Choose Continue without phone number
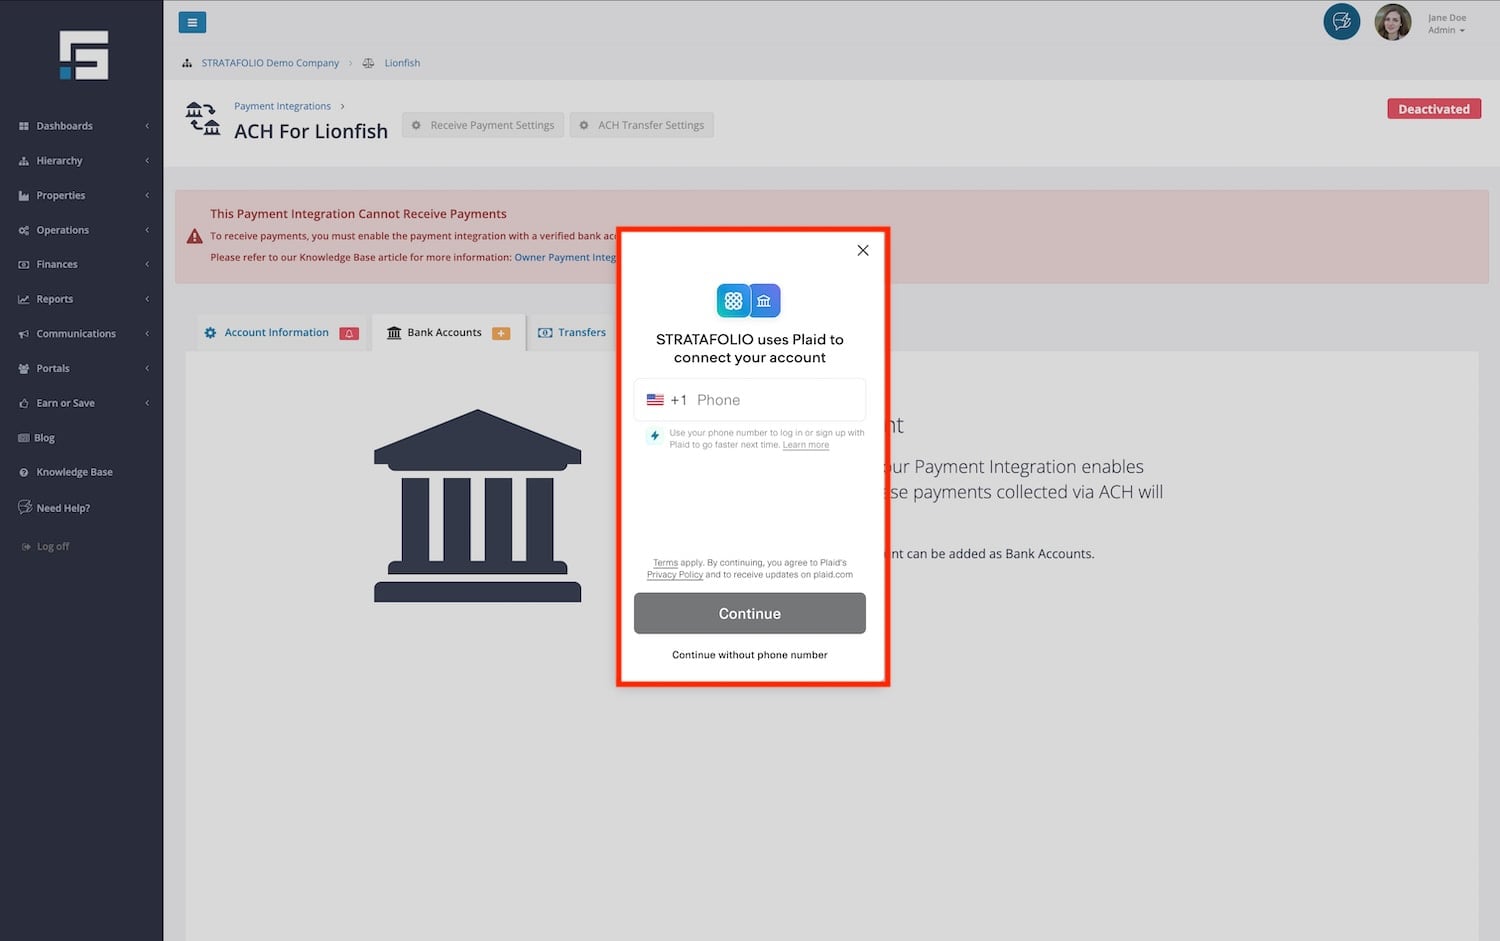The image size is (1500, 941). point(749,655)
